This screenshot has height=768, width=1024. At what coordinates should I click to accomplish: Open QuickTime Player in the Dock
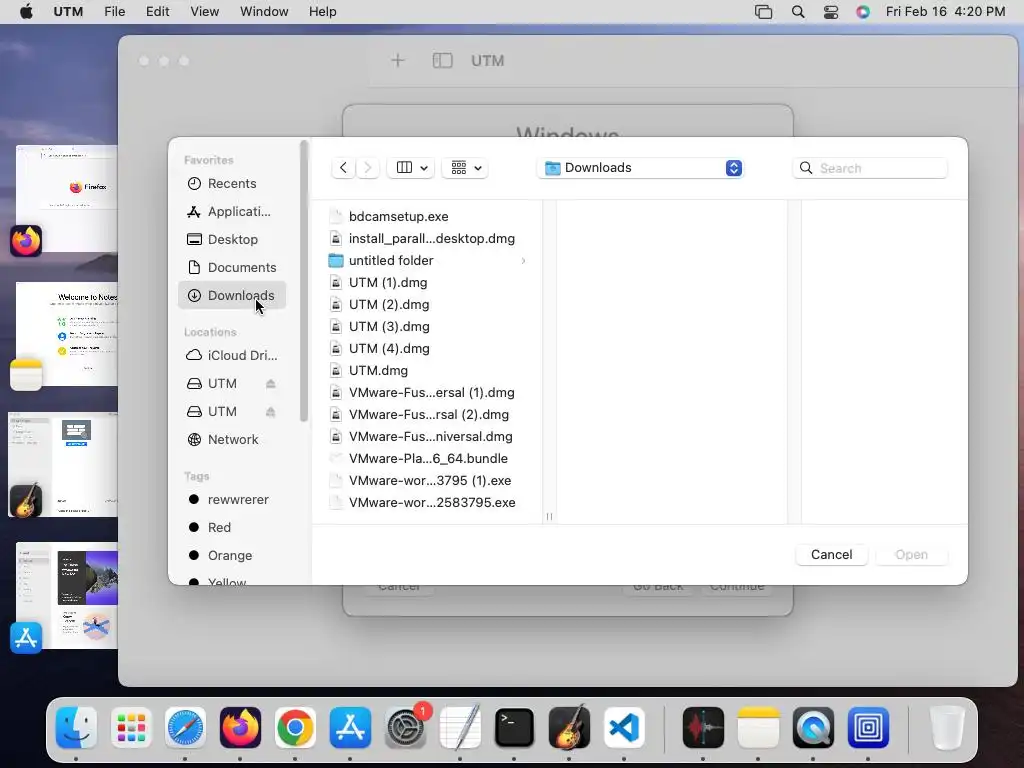[x=813, y=728]
